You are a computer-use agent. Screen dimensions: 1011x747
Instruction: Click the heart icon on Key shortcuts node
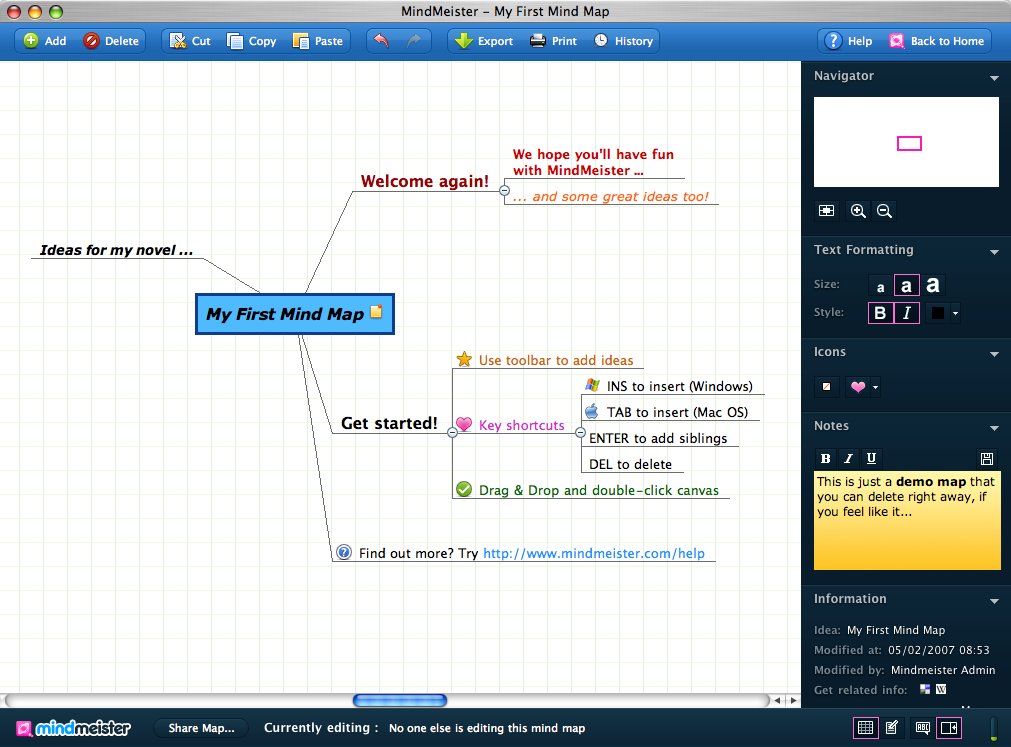(x=464, y=423)
